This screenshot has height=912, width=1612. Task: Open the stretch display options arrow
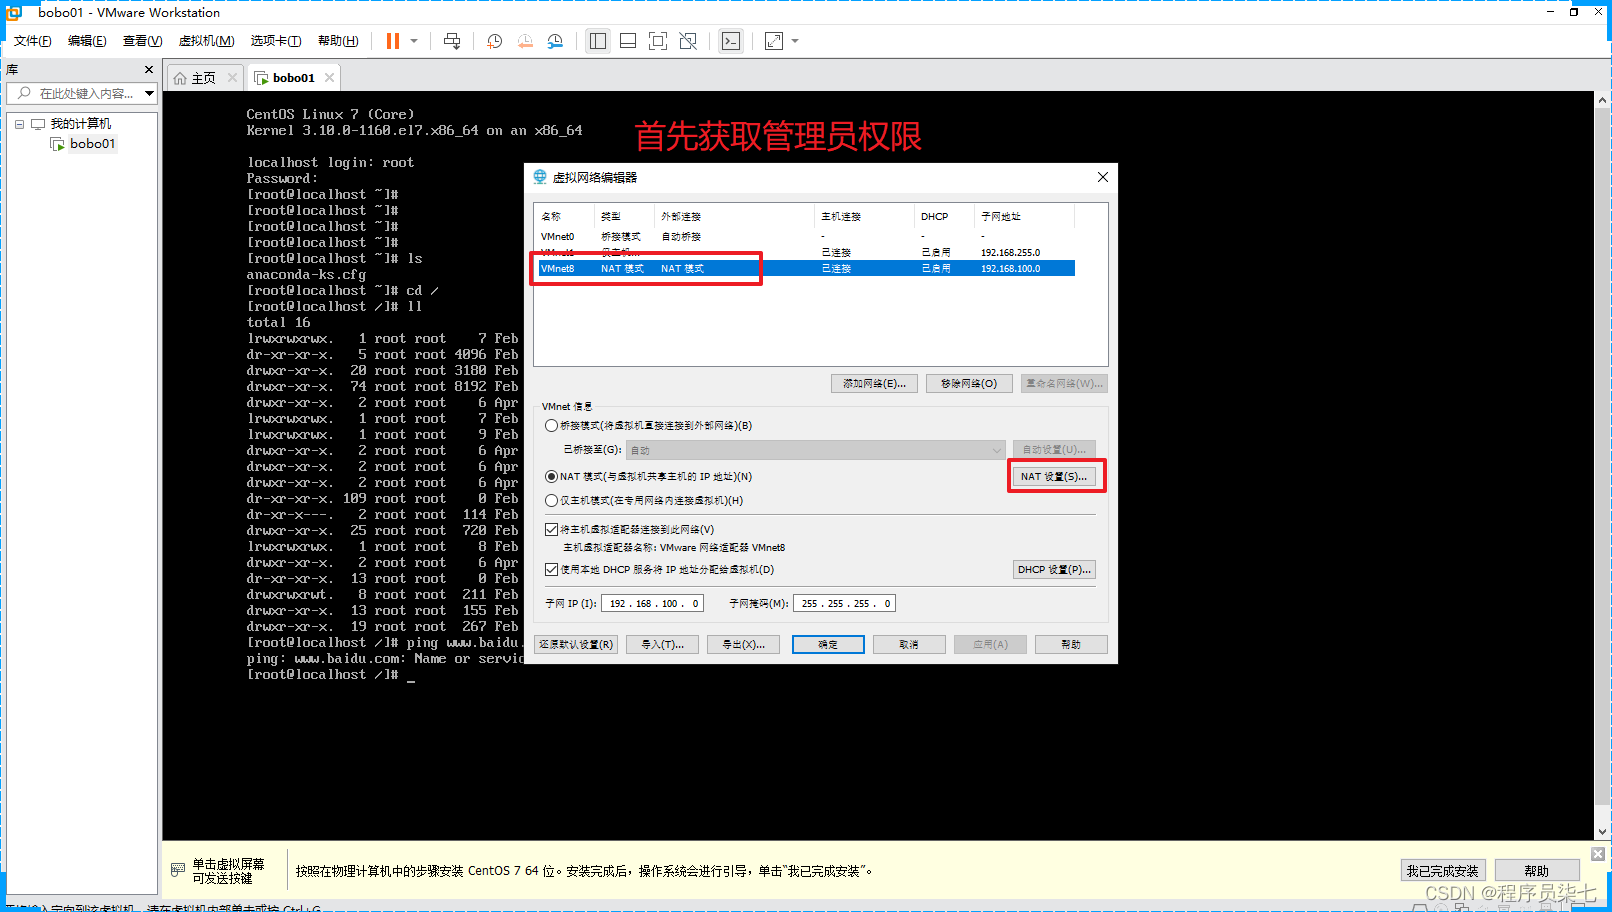795,41
